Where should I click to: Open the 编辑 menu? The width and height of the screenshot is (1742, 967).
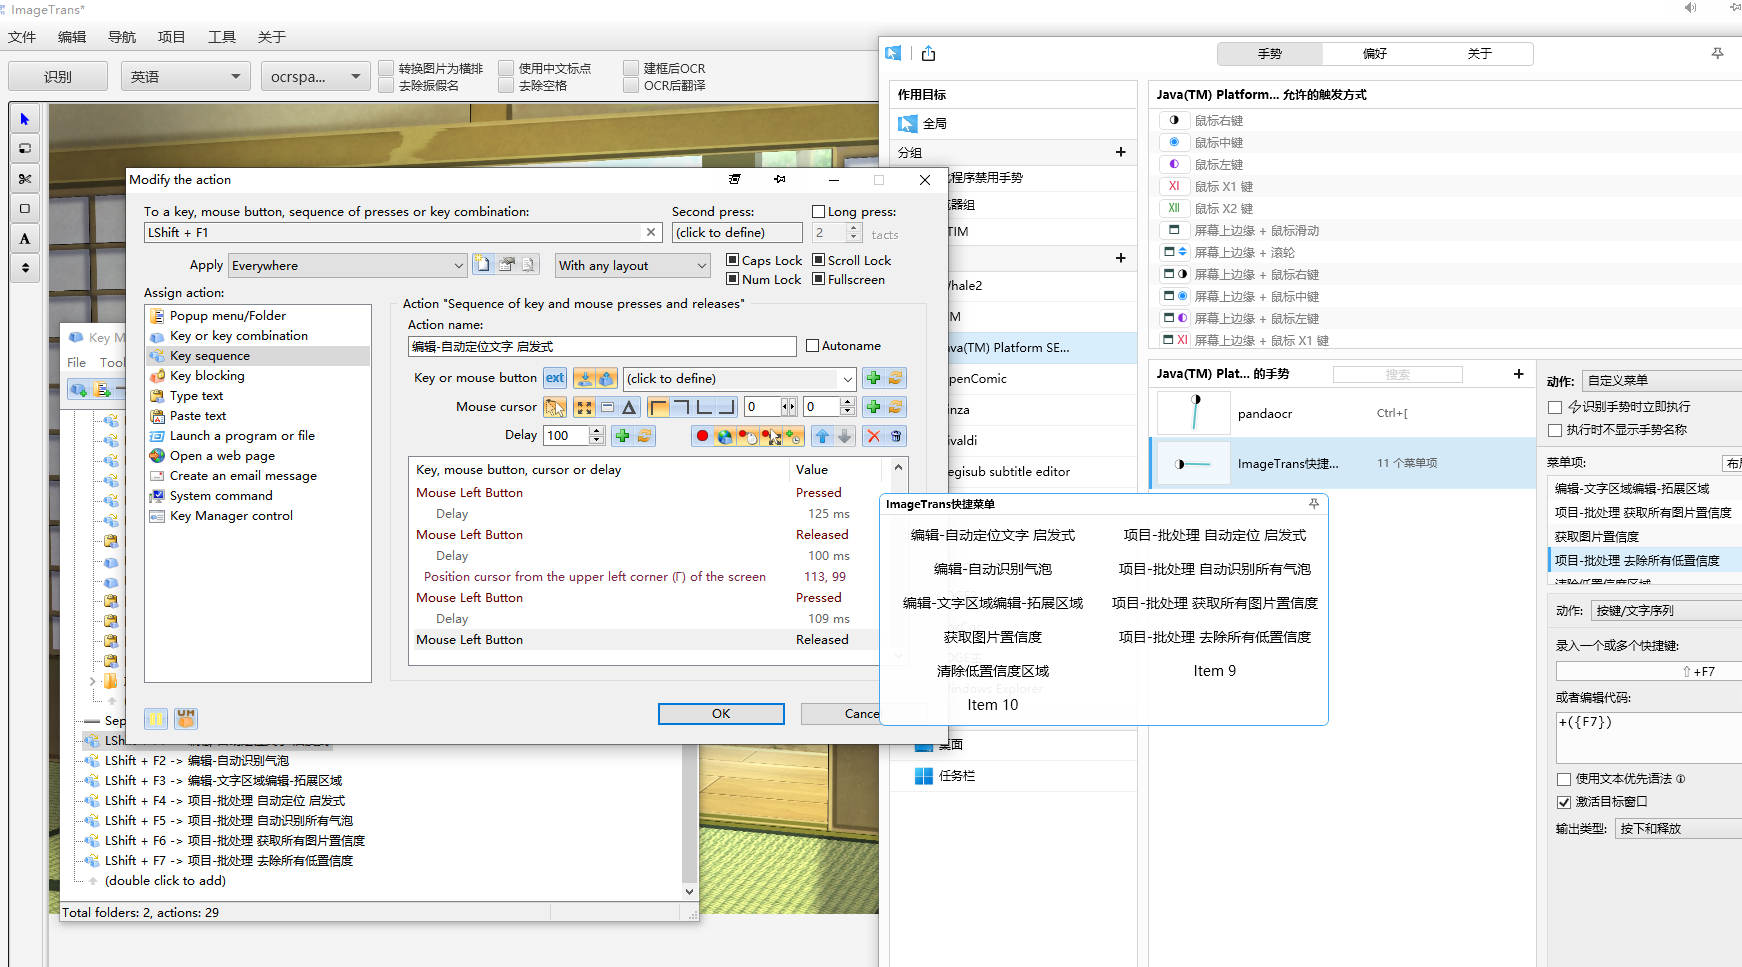pyautogui.click(x=72, y=37)
